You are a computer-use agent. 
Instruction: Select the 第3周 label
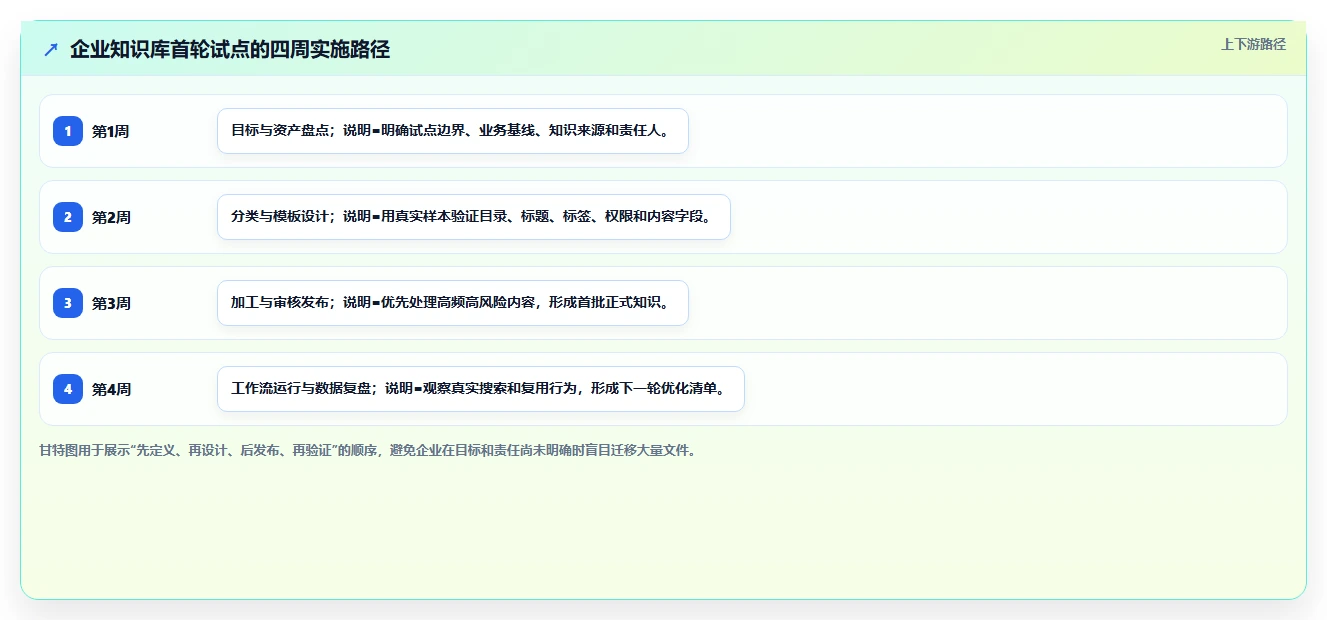[111, 303]
